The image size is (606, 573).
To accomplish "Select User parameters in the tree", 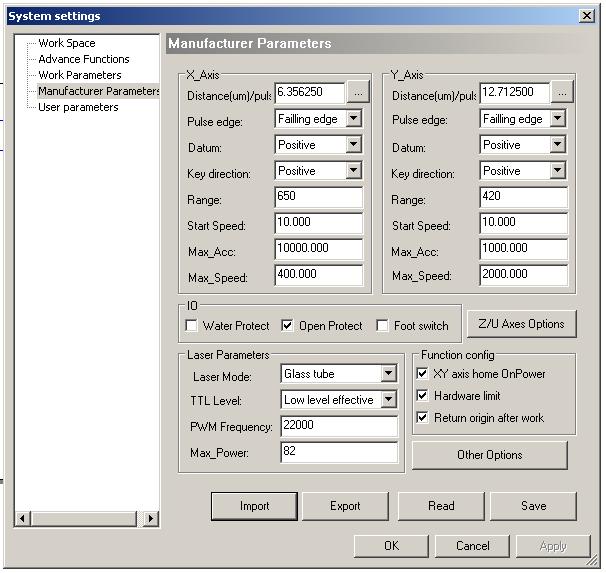I will tap(78, 107).
